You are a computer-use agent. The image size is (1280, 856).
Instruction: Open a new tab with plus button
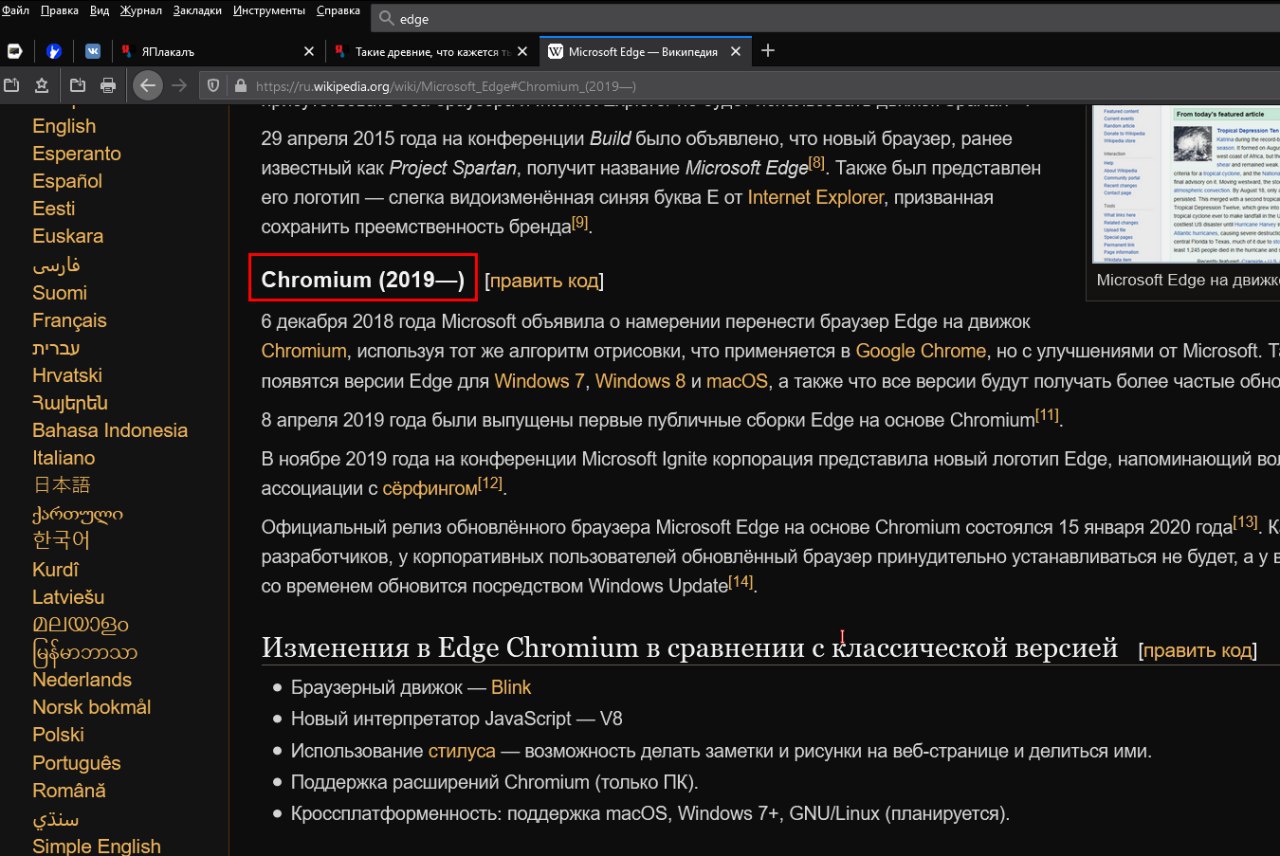tap(768, 51)
